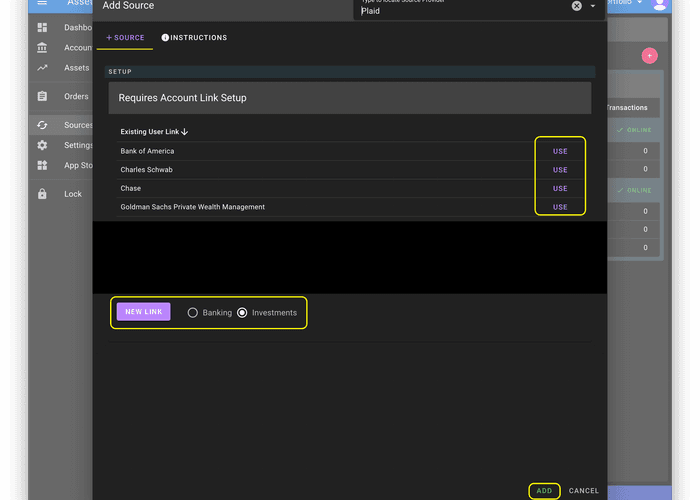Click the Add button
Image resolution: width=700 pixels, height=500 pixels.
(x=544, y=491)
